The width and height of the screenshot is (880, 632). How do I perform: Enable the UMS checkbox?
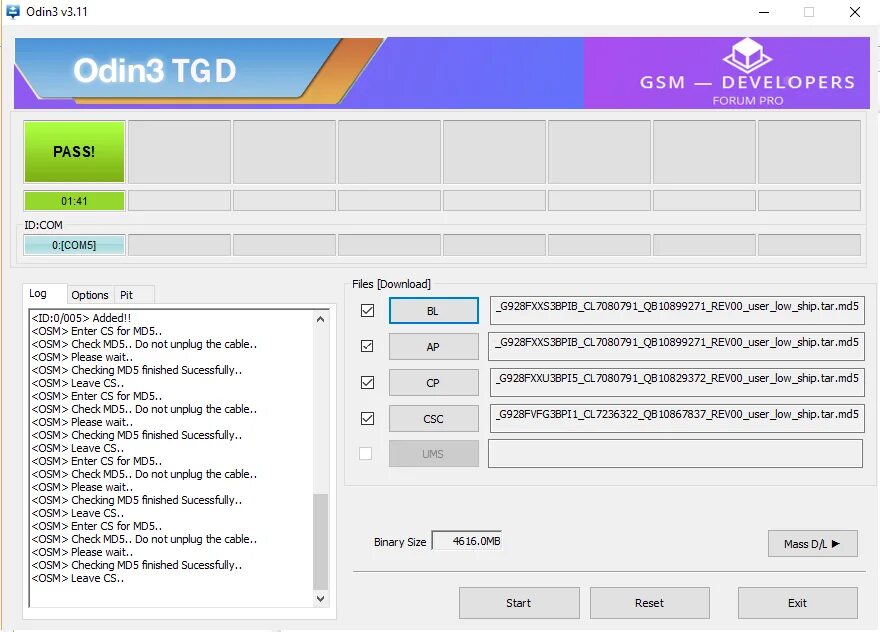pos(367,453)
